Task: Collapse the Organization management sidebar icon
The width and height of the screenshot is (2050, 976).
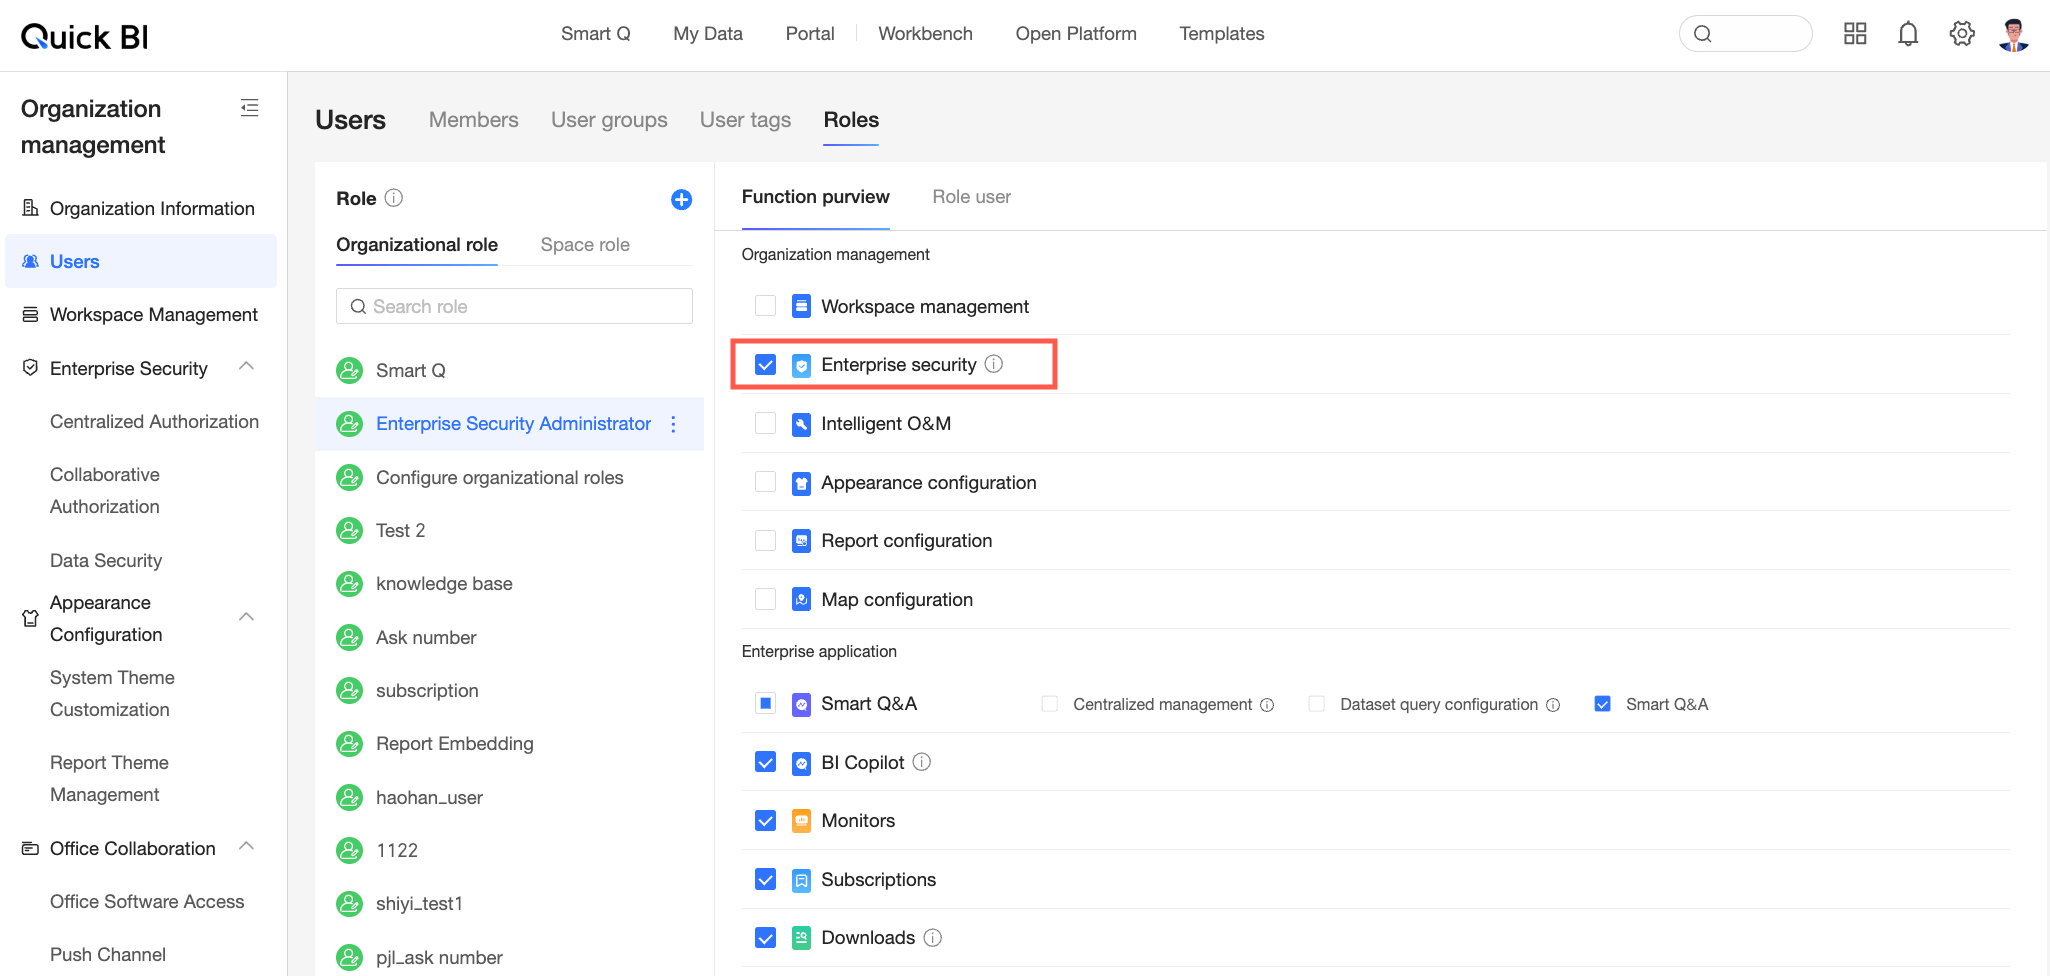Action: click(250, 108)
